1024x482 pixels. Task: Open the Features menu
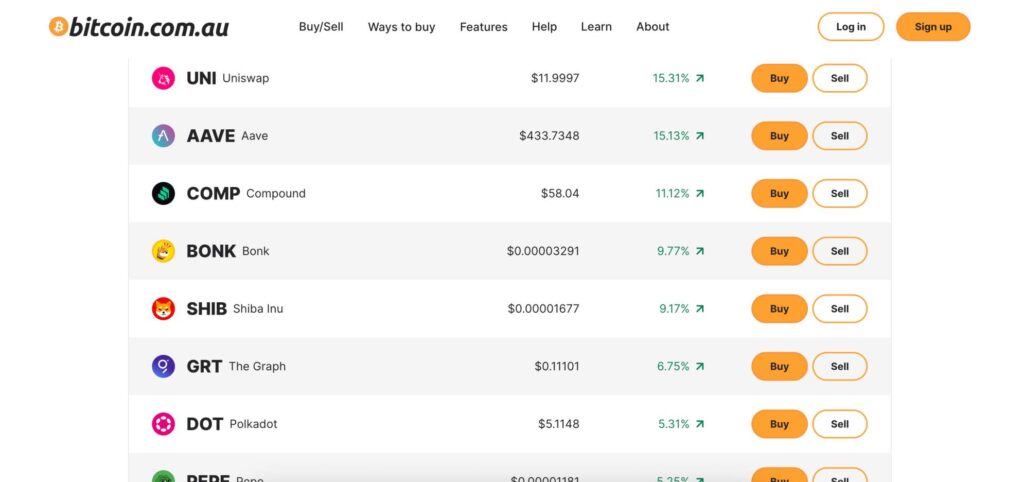coord(483,27)
